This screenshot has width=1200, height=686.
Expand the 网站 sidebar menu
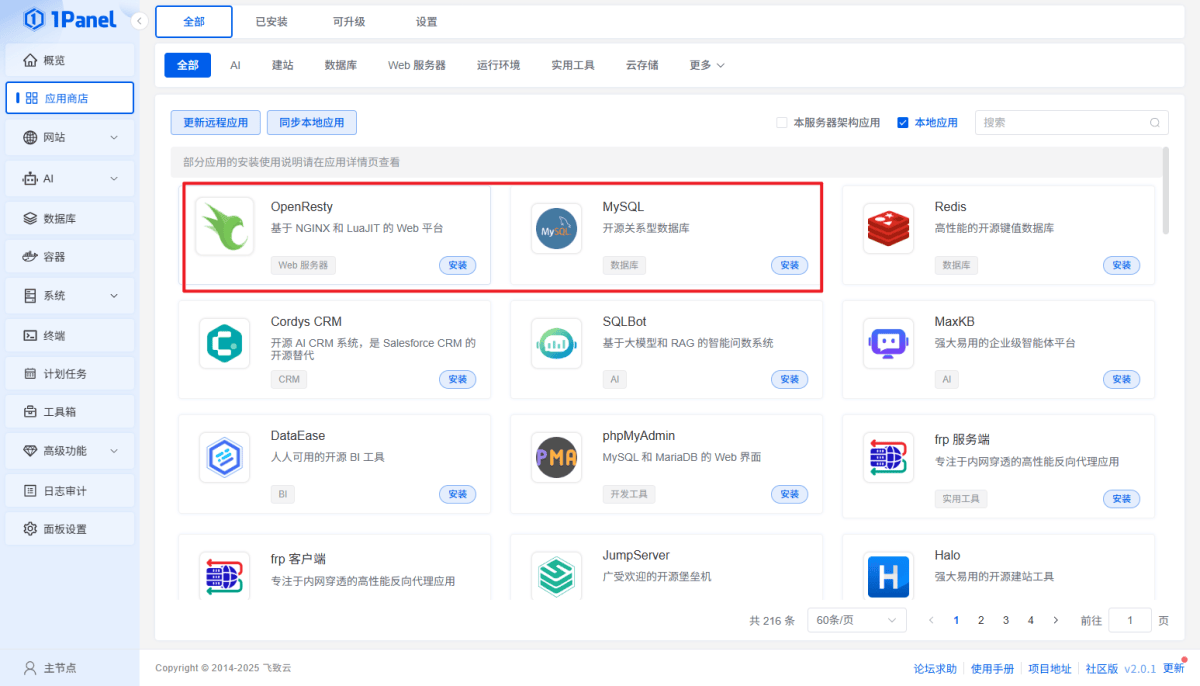point(69,137)
